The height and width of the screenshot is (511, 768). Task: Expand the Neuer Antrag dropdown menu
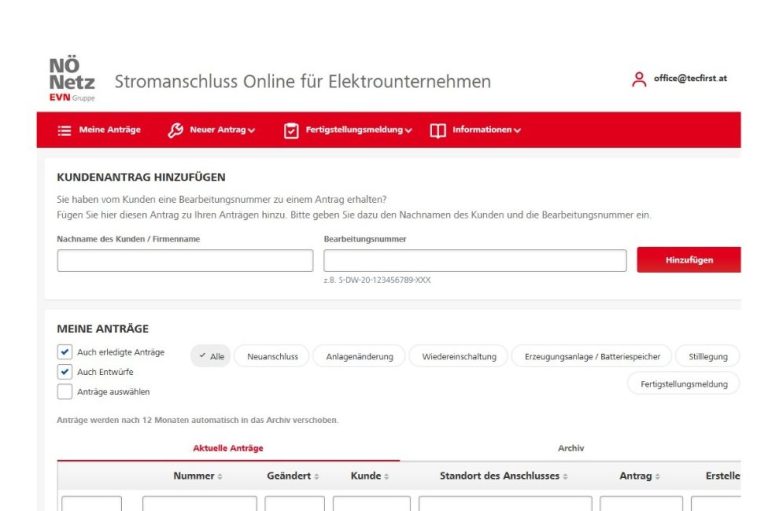[252, 131]
